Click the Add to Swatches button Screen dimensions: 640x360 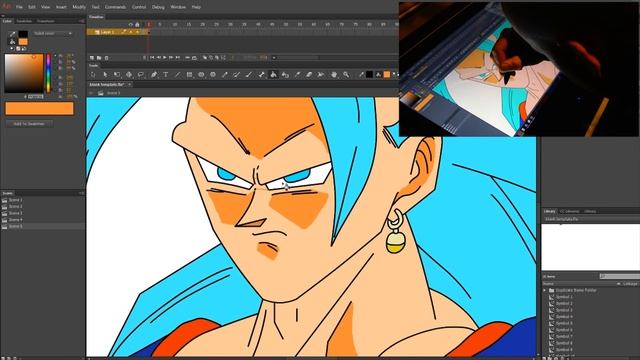(29, 124)
